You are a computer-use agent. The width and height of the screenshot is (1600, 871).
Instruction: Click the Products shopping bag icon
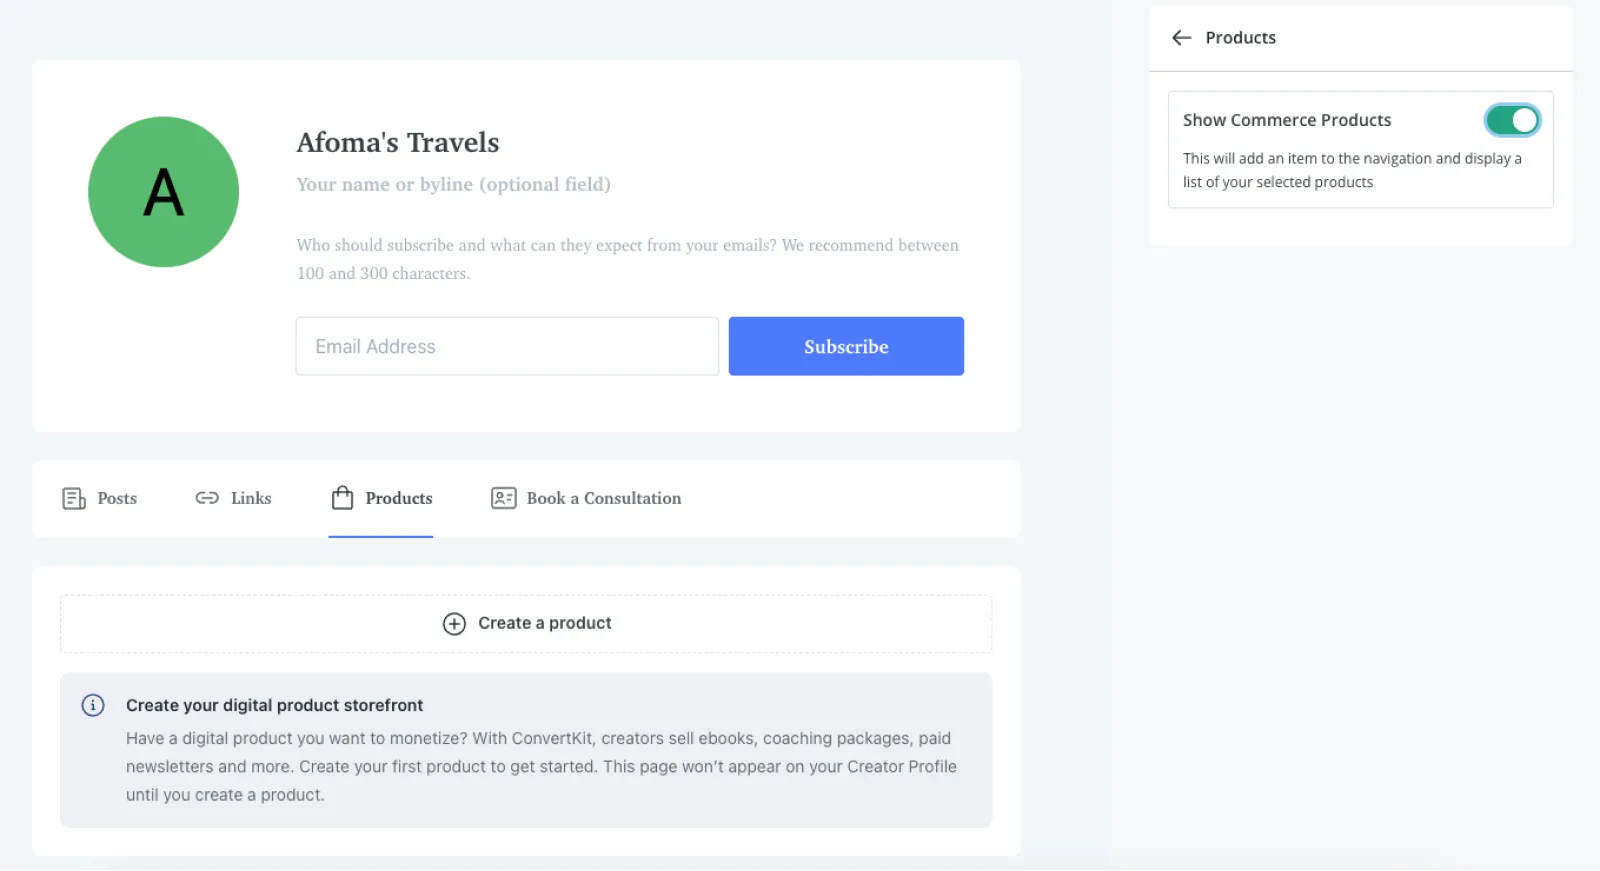342,498
